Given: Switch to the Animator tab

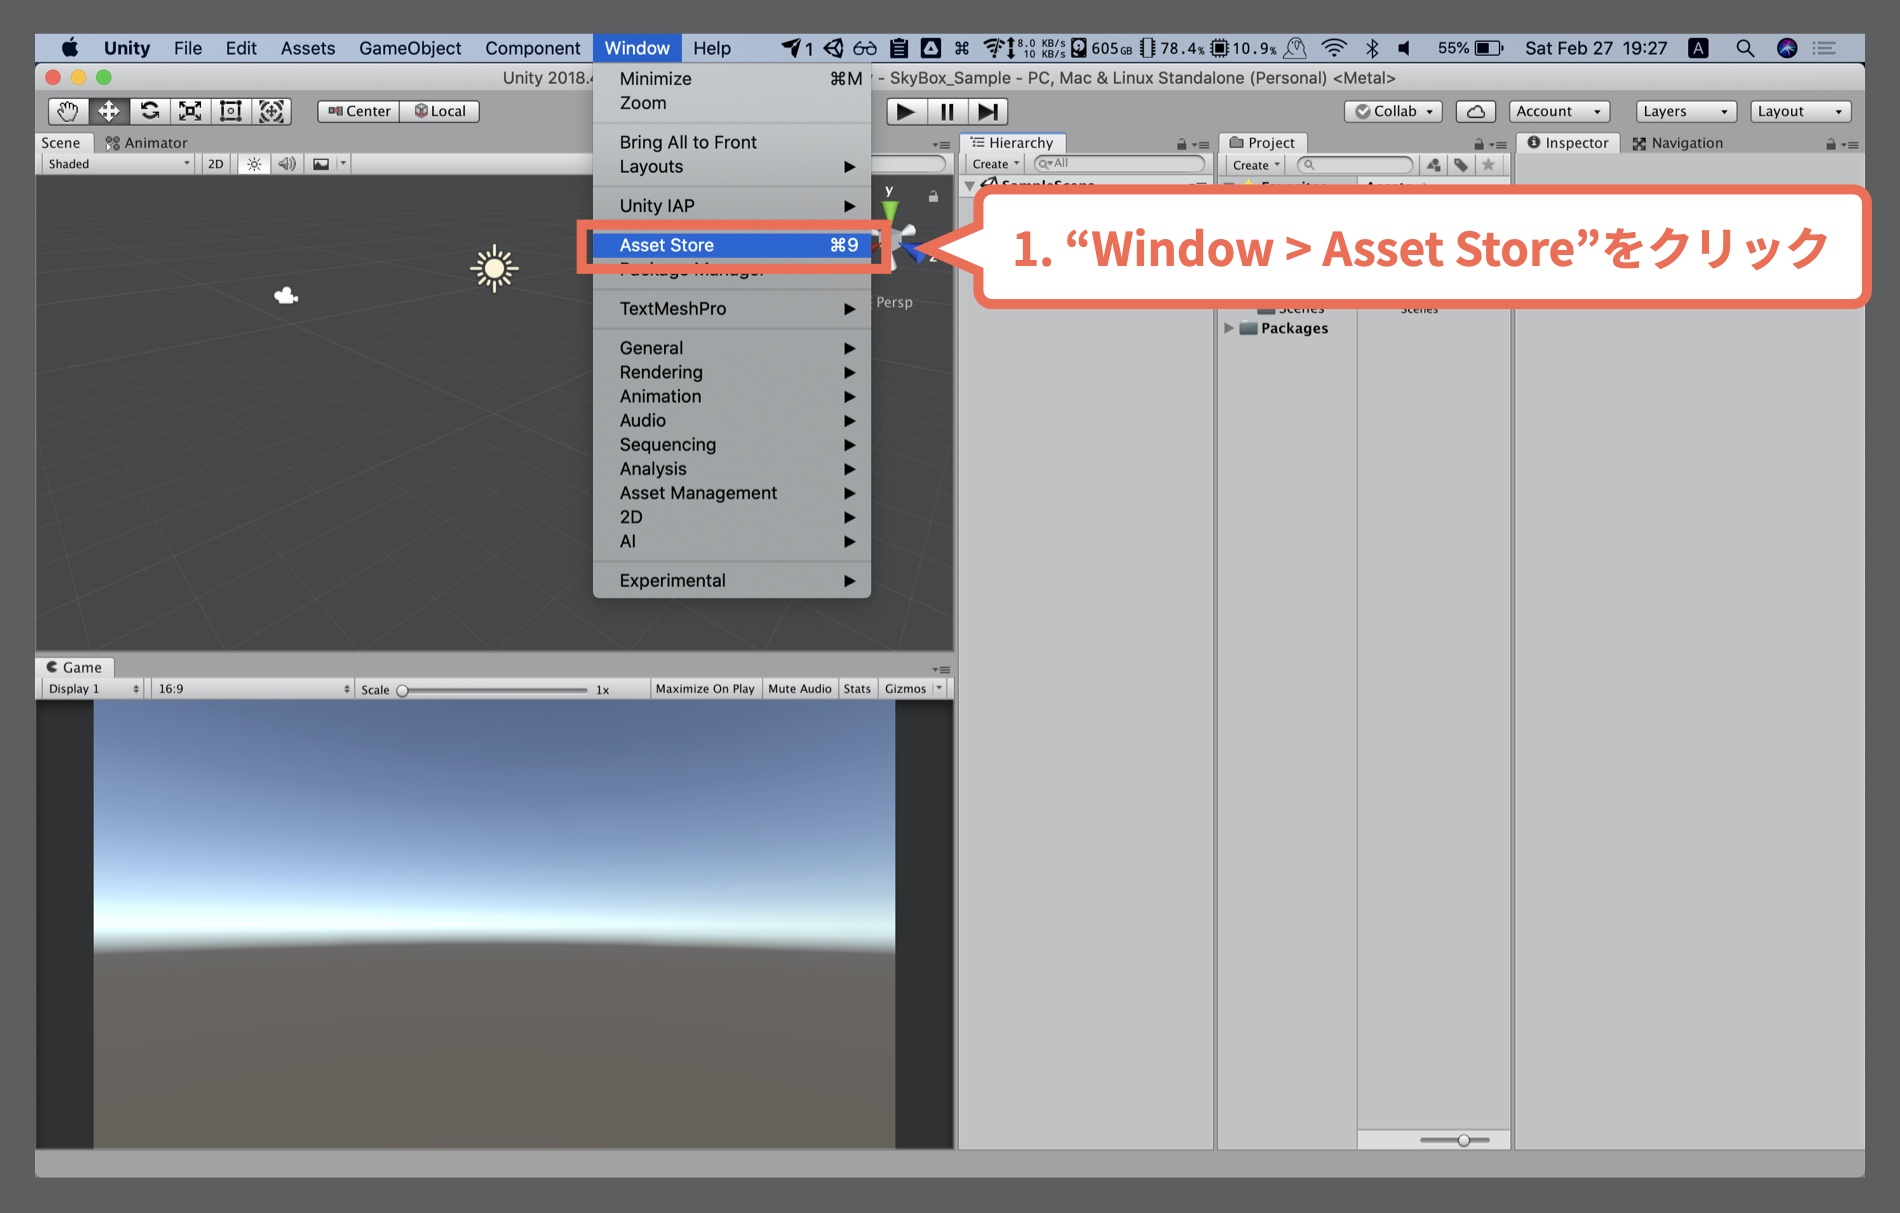Looking at the screenshot, I should (x=147, y=143).
